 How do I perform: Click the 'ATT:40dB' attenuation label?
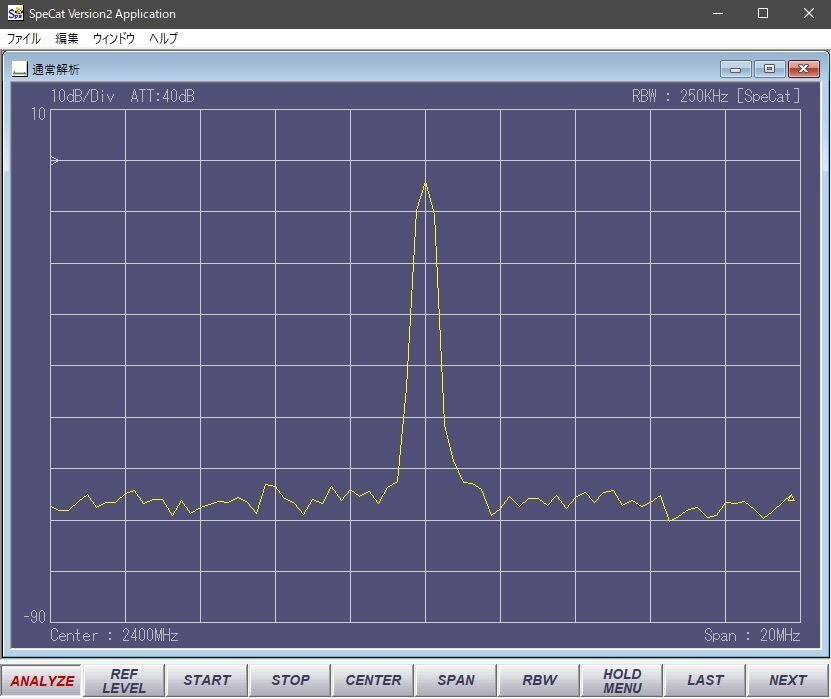(163, 96)
